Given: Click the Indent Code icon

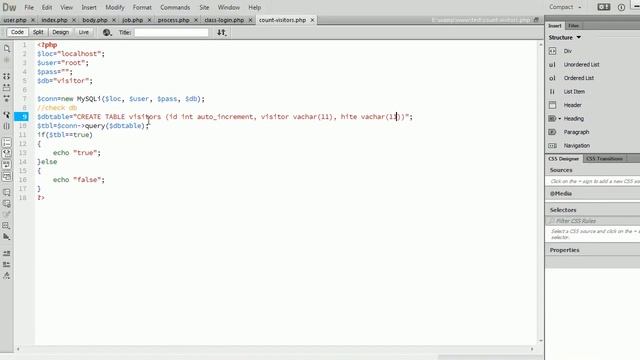Looking at the screenshot, I should point(7,253).
